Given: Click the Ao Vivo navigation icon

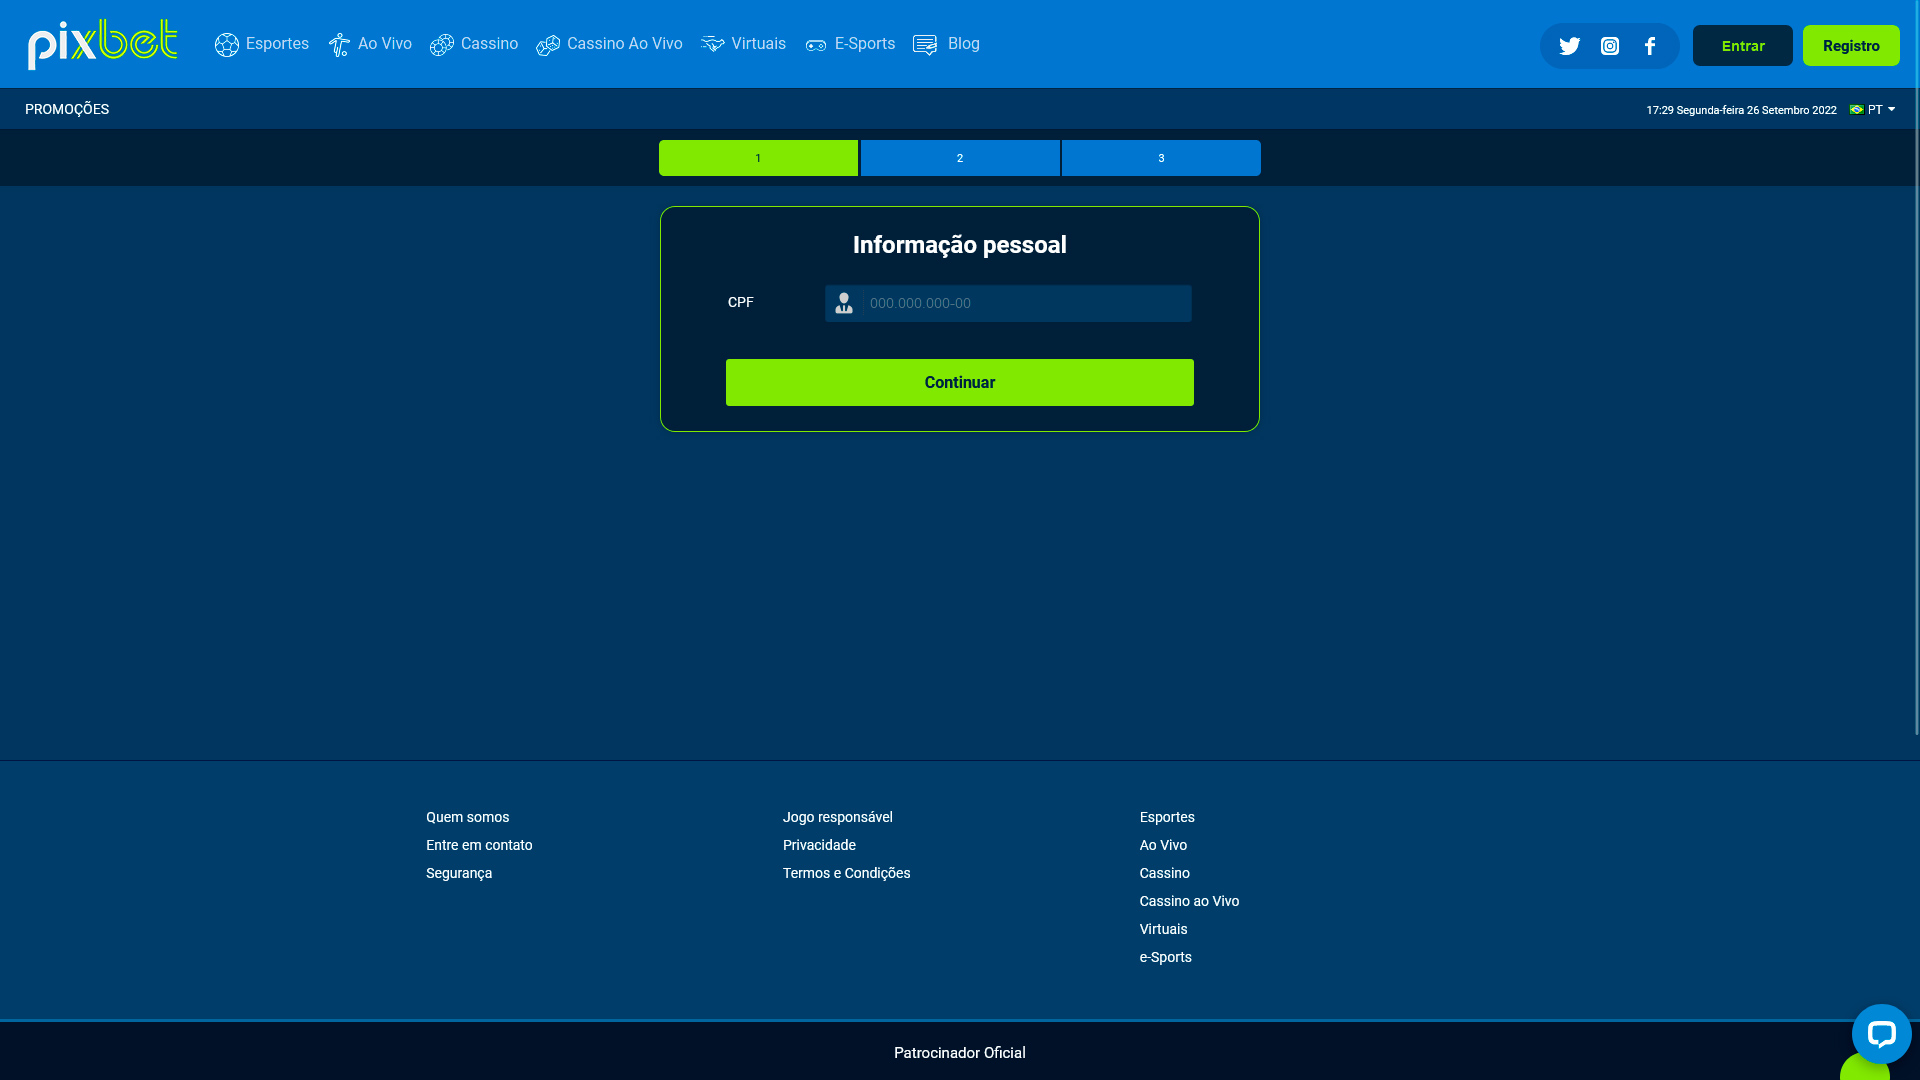Looking at the screenshot, I should point(340,44).
